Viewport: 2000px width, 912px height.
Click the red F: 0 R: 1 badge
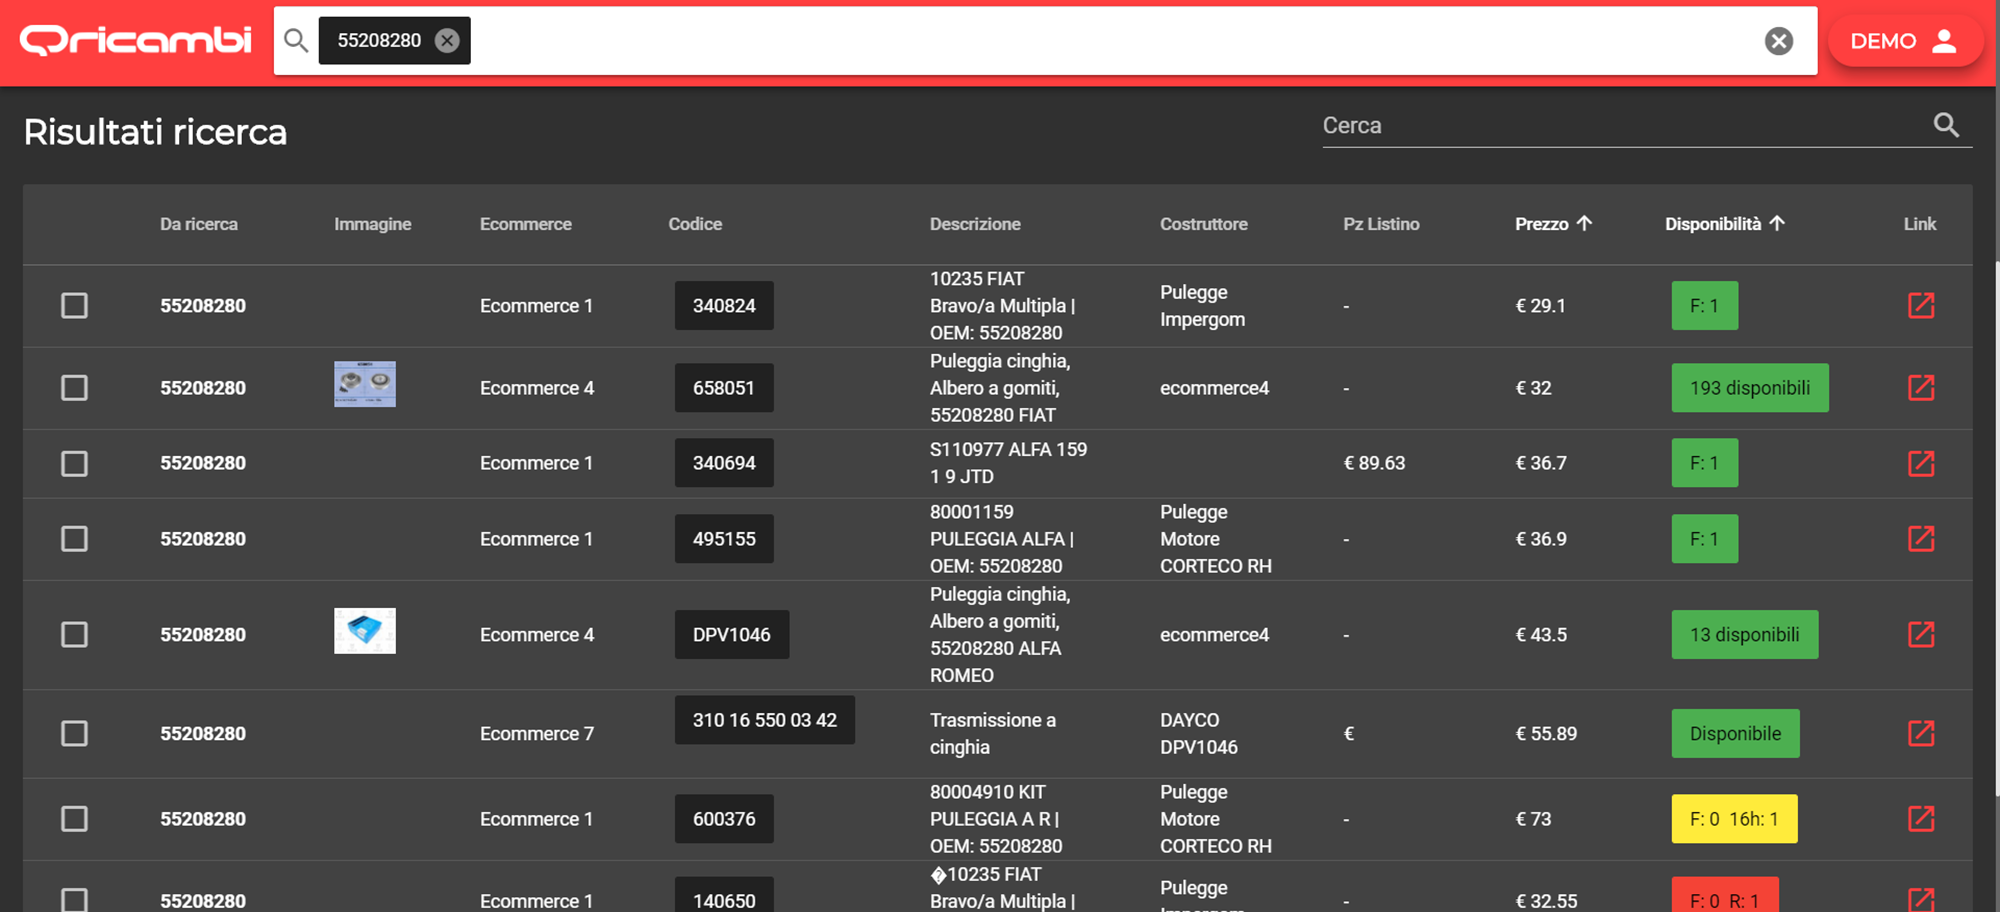pos(1725,895)
